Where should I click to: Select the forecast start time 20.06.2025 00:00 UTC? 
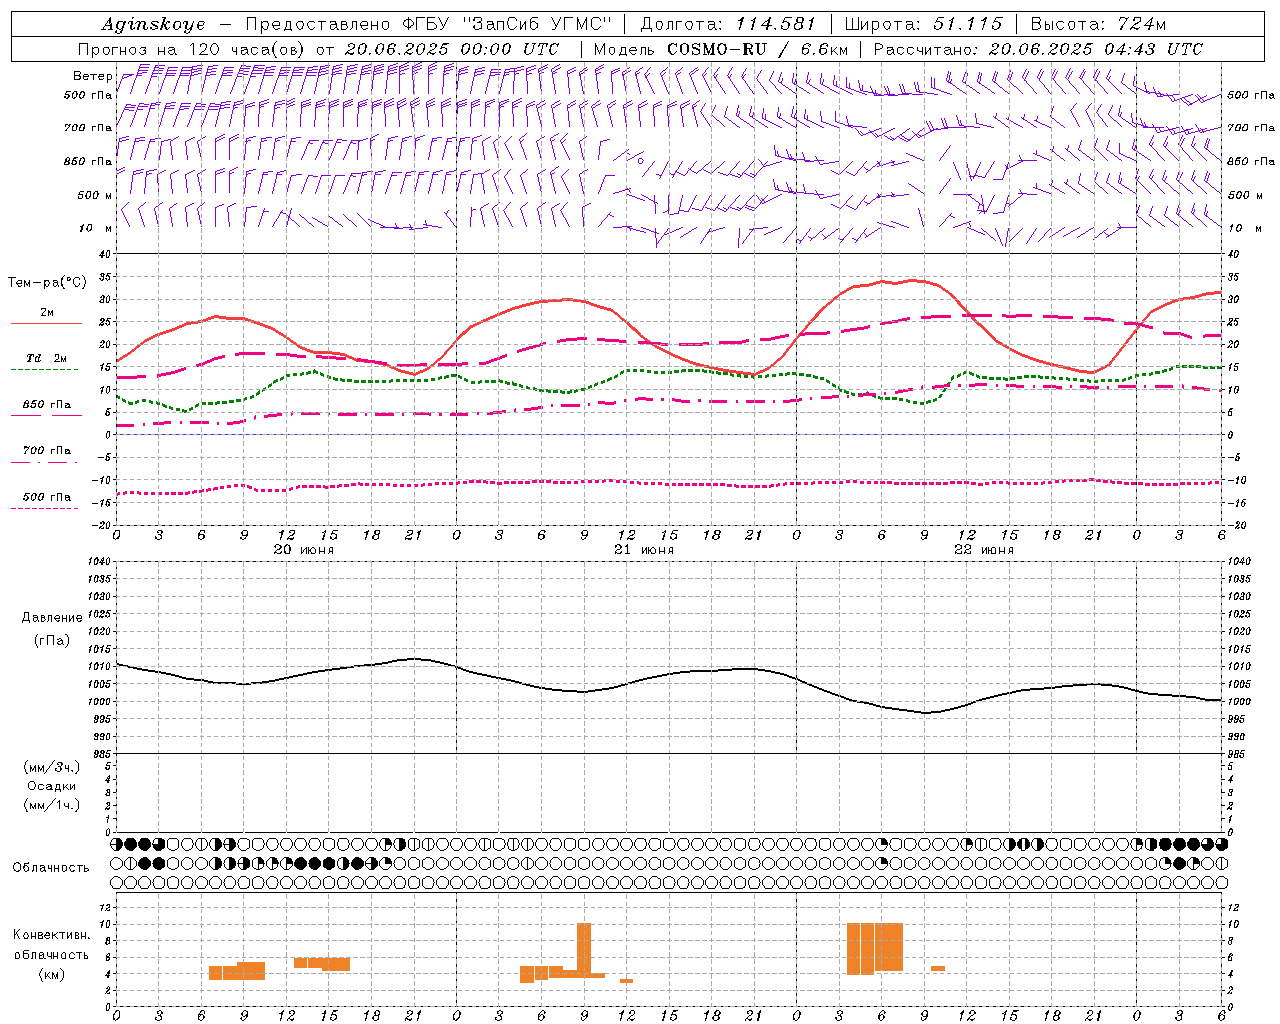[x=452, y=49]
